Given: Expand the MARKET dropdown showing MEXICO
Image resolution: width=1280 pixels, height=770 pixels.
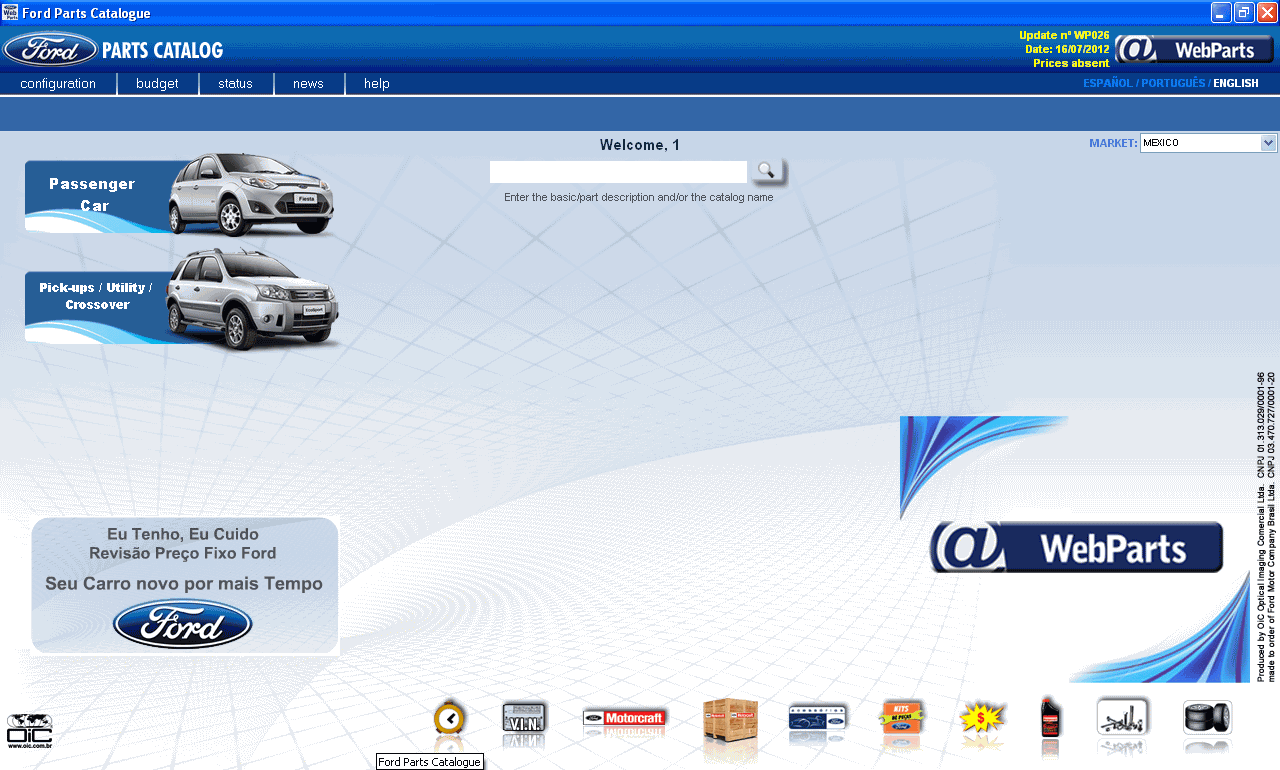Looking at the screenshot, I should tap(1266, 142).
